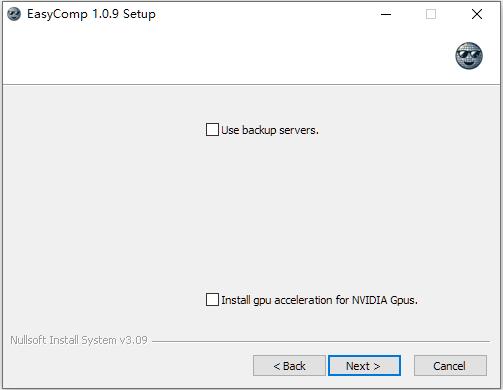Return to the previous page with Back
503x390 pixels.
tap(289, 366)
